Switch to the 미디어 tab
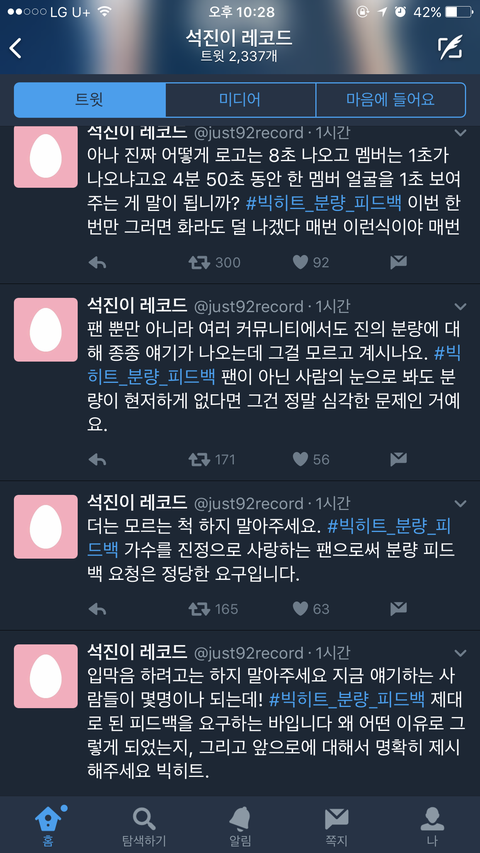 [x=240, y=100]
